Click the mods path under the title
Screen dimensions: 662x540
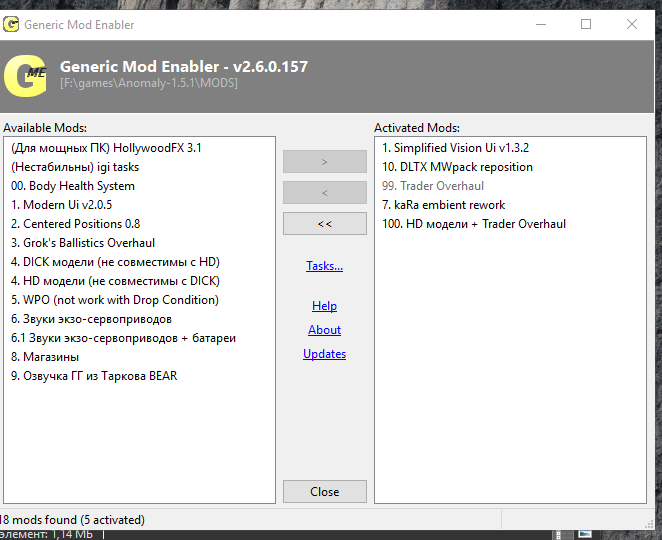click(x=149, y=83)
